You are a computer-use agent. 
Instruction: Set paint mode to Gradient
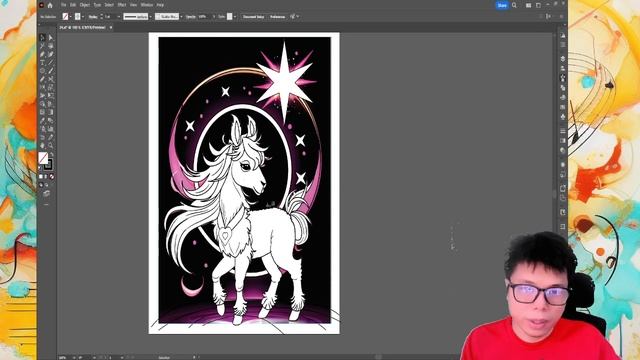click(x=46, y=176)
